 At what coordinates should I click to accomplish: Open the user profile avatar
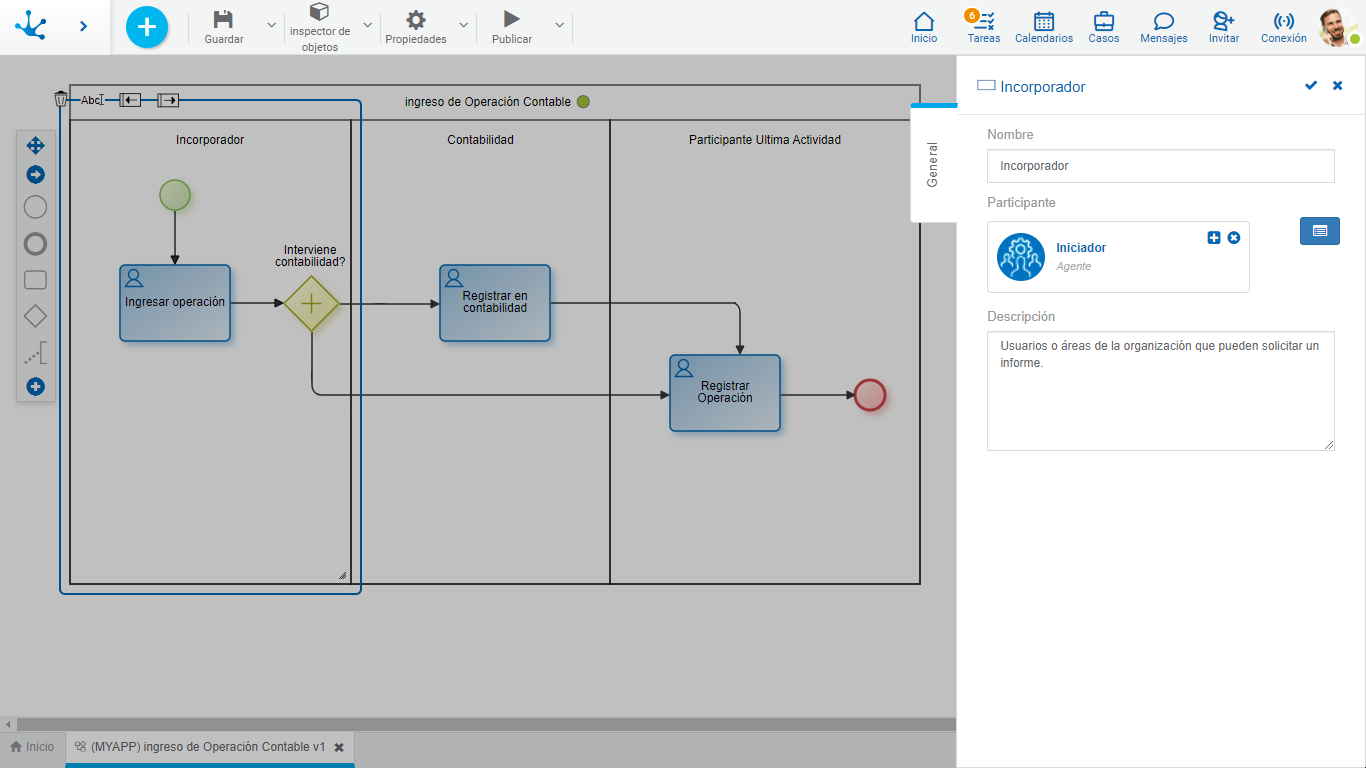click(x=1337, y=28)
